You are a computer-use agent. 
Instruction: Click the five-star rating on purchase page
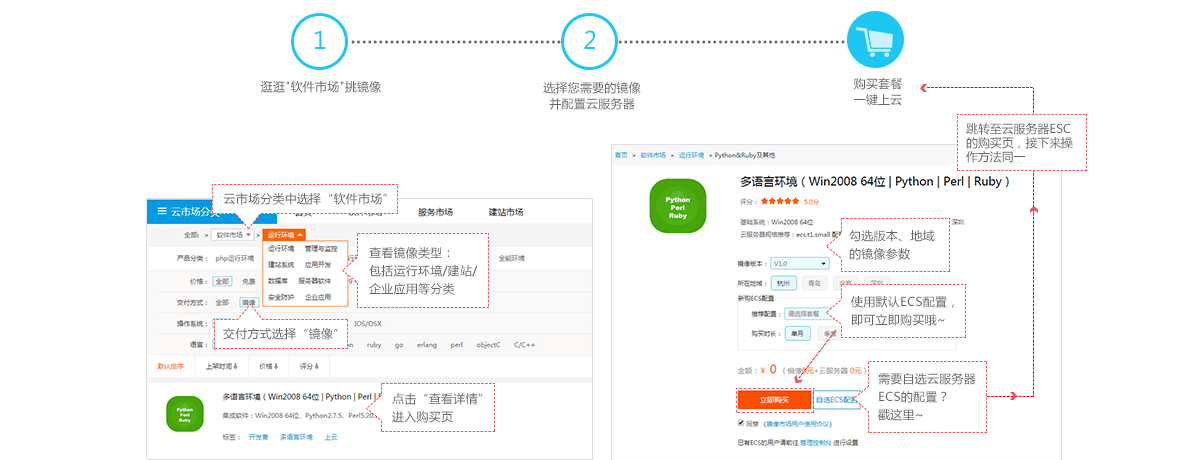click(780, 201)
